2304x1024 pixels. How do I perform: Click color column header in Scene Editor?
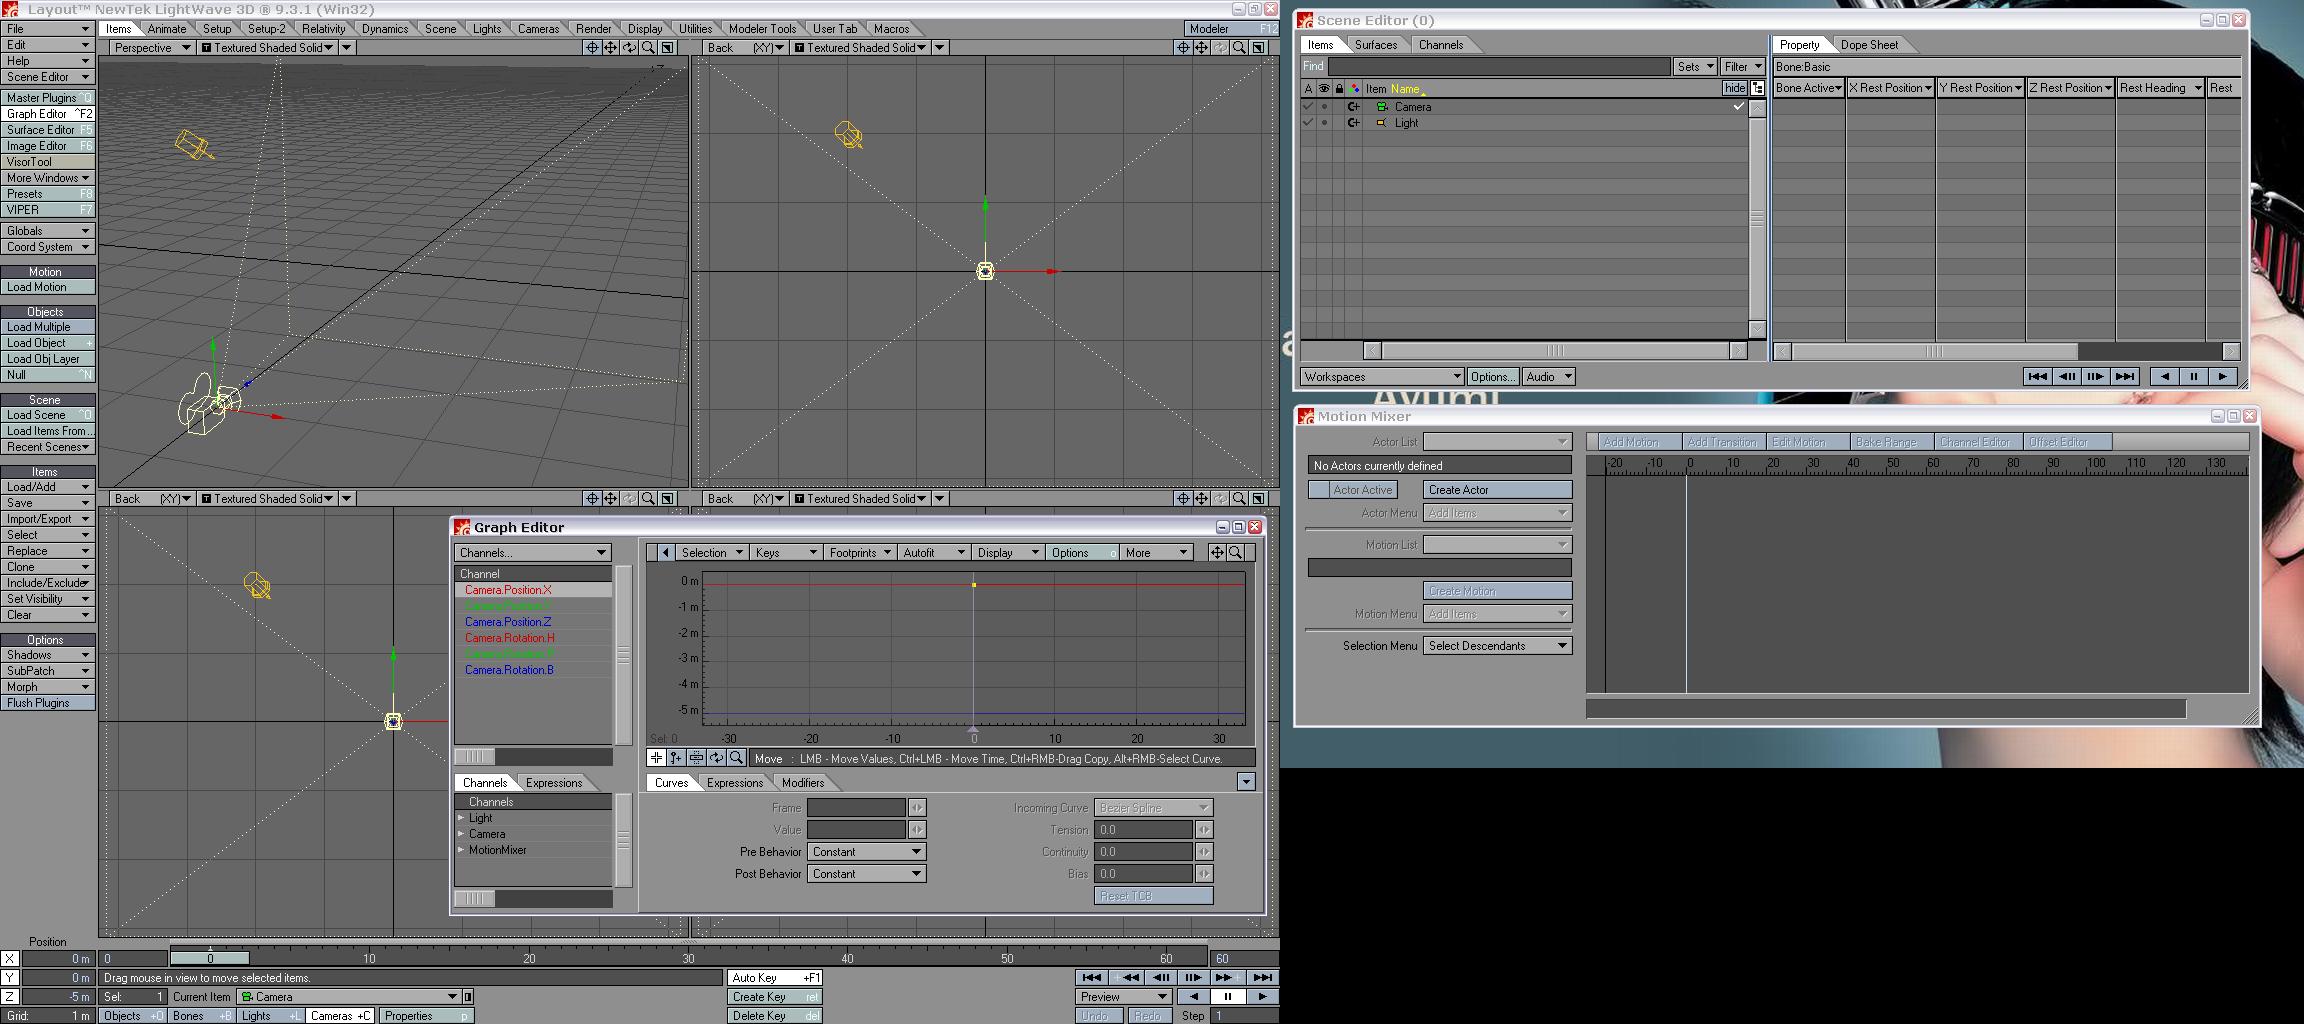click(1354, 88)
